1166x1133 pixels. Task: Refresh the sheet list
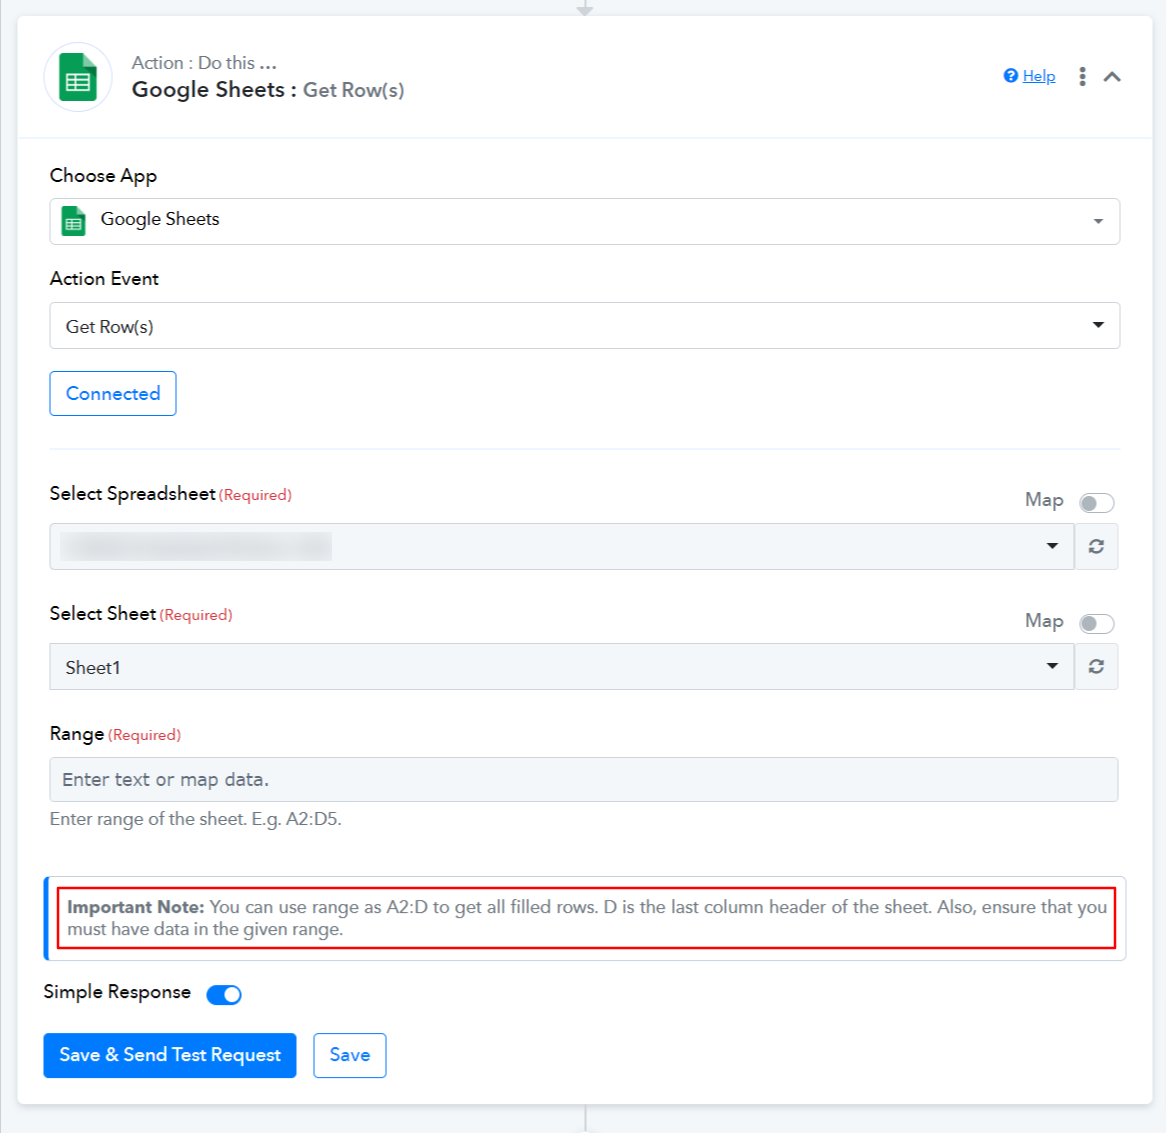click(x=1096, y=667)
